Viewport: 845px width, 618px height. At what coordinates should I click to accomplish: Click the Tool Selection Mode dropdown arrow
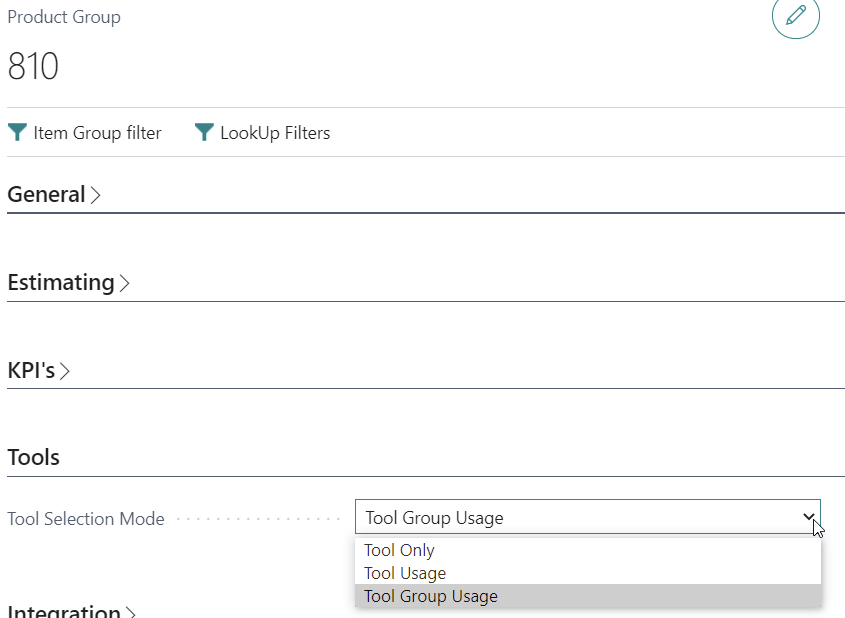[x=808, y=517]
